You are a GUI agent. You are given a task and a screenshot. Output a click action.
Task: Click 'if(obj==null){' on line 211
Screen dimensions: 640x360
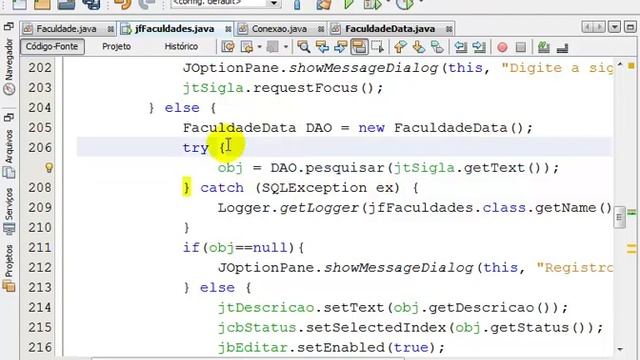pos(243,248)
